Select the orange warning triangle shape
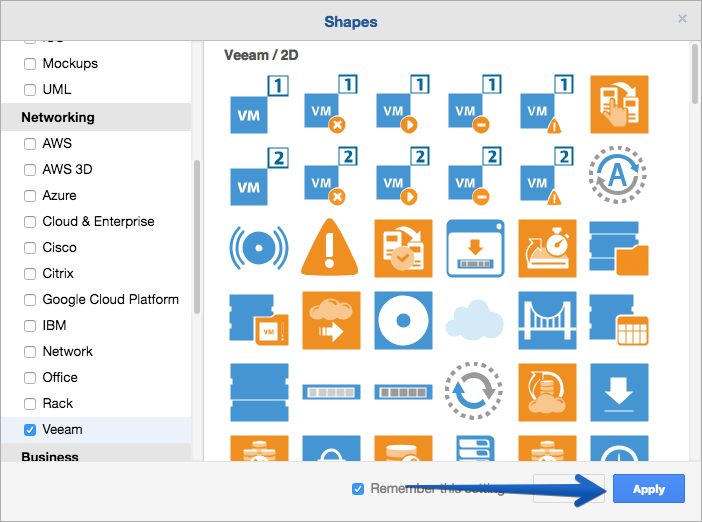702x522 pixels. [330, 247]
